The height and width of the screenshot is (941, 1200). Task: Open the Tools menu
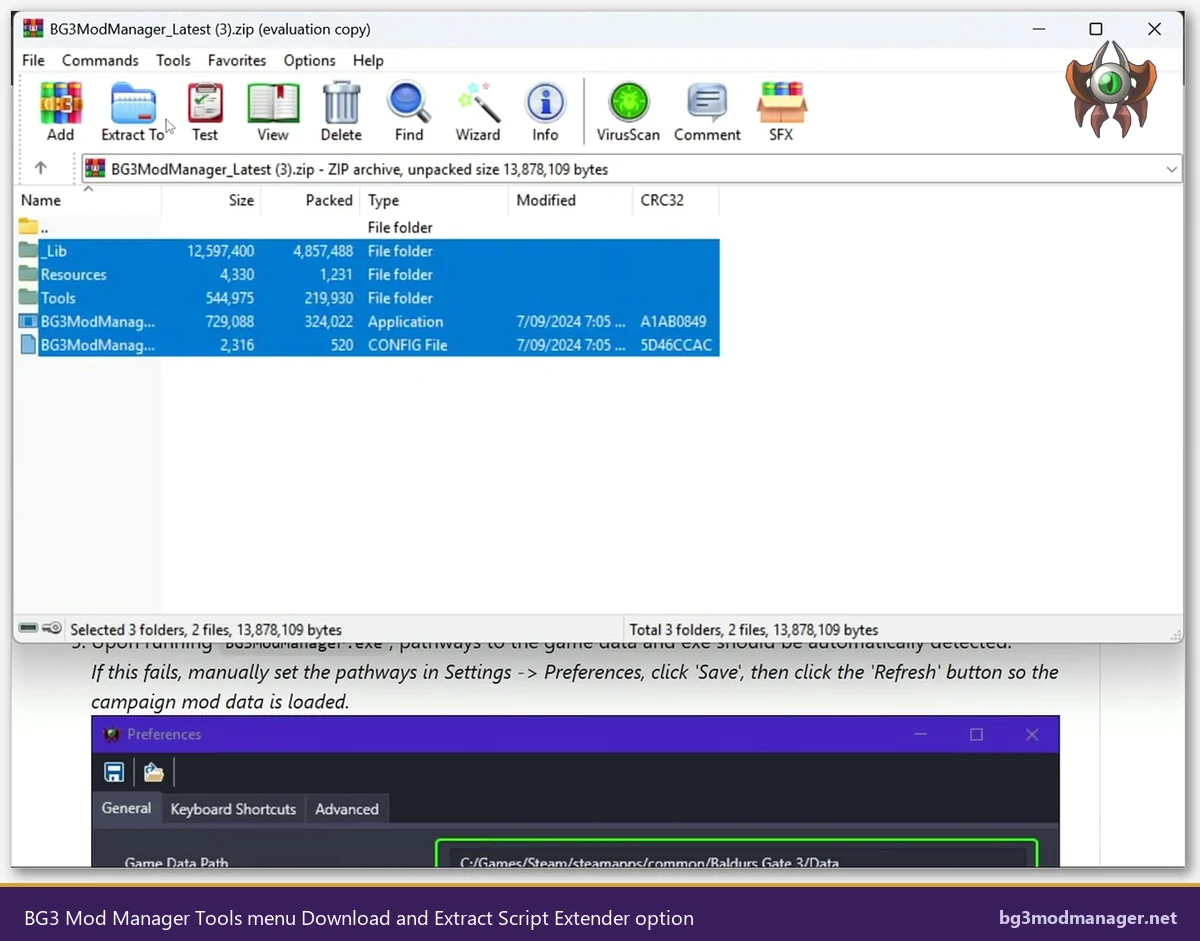coord(173,60)
